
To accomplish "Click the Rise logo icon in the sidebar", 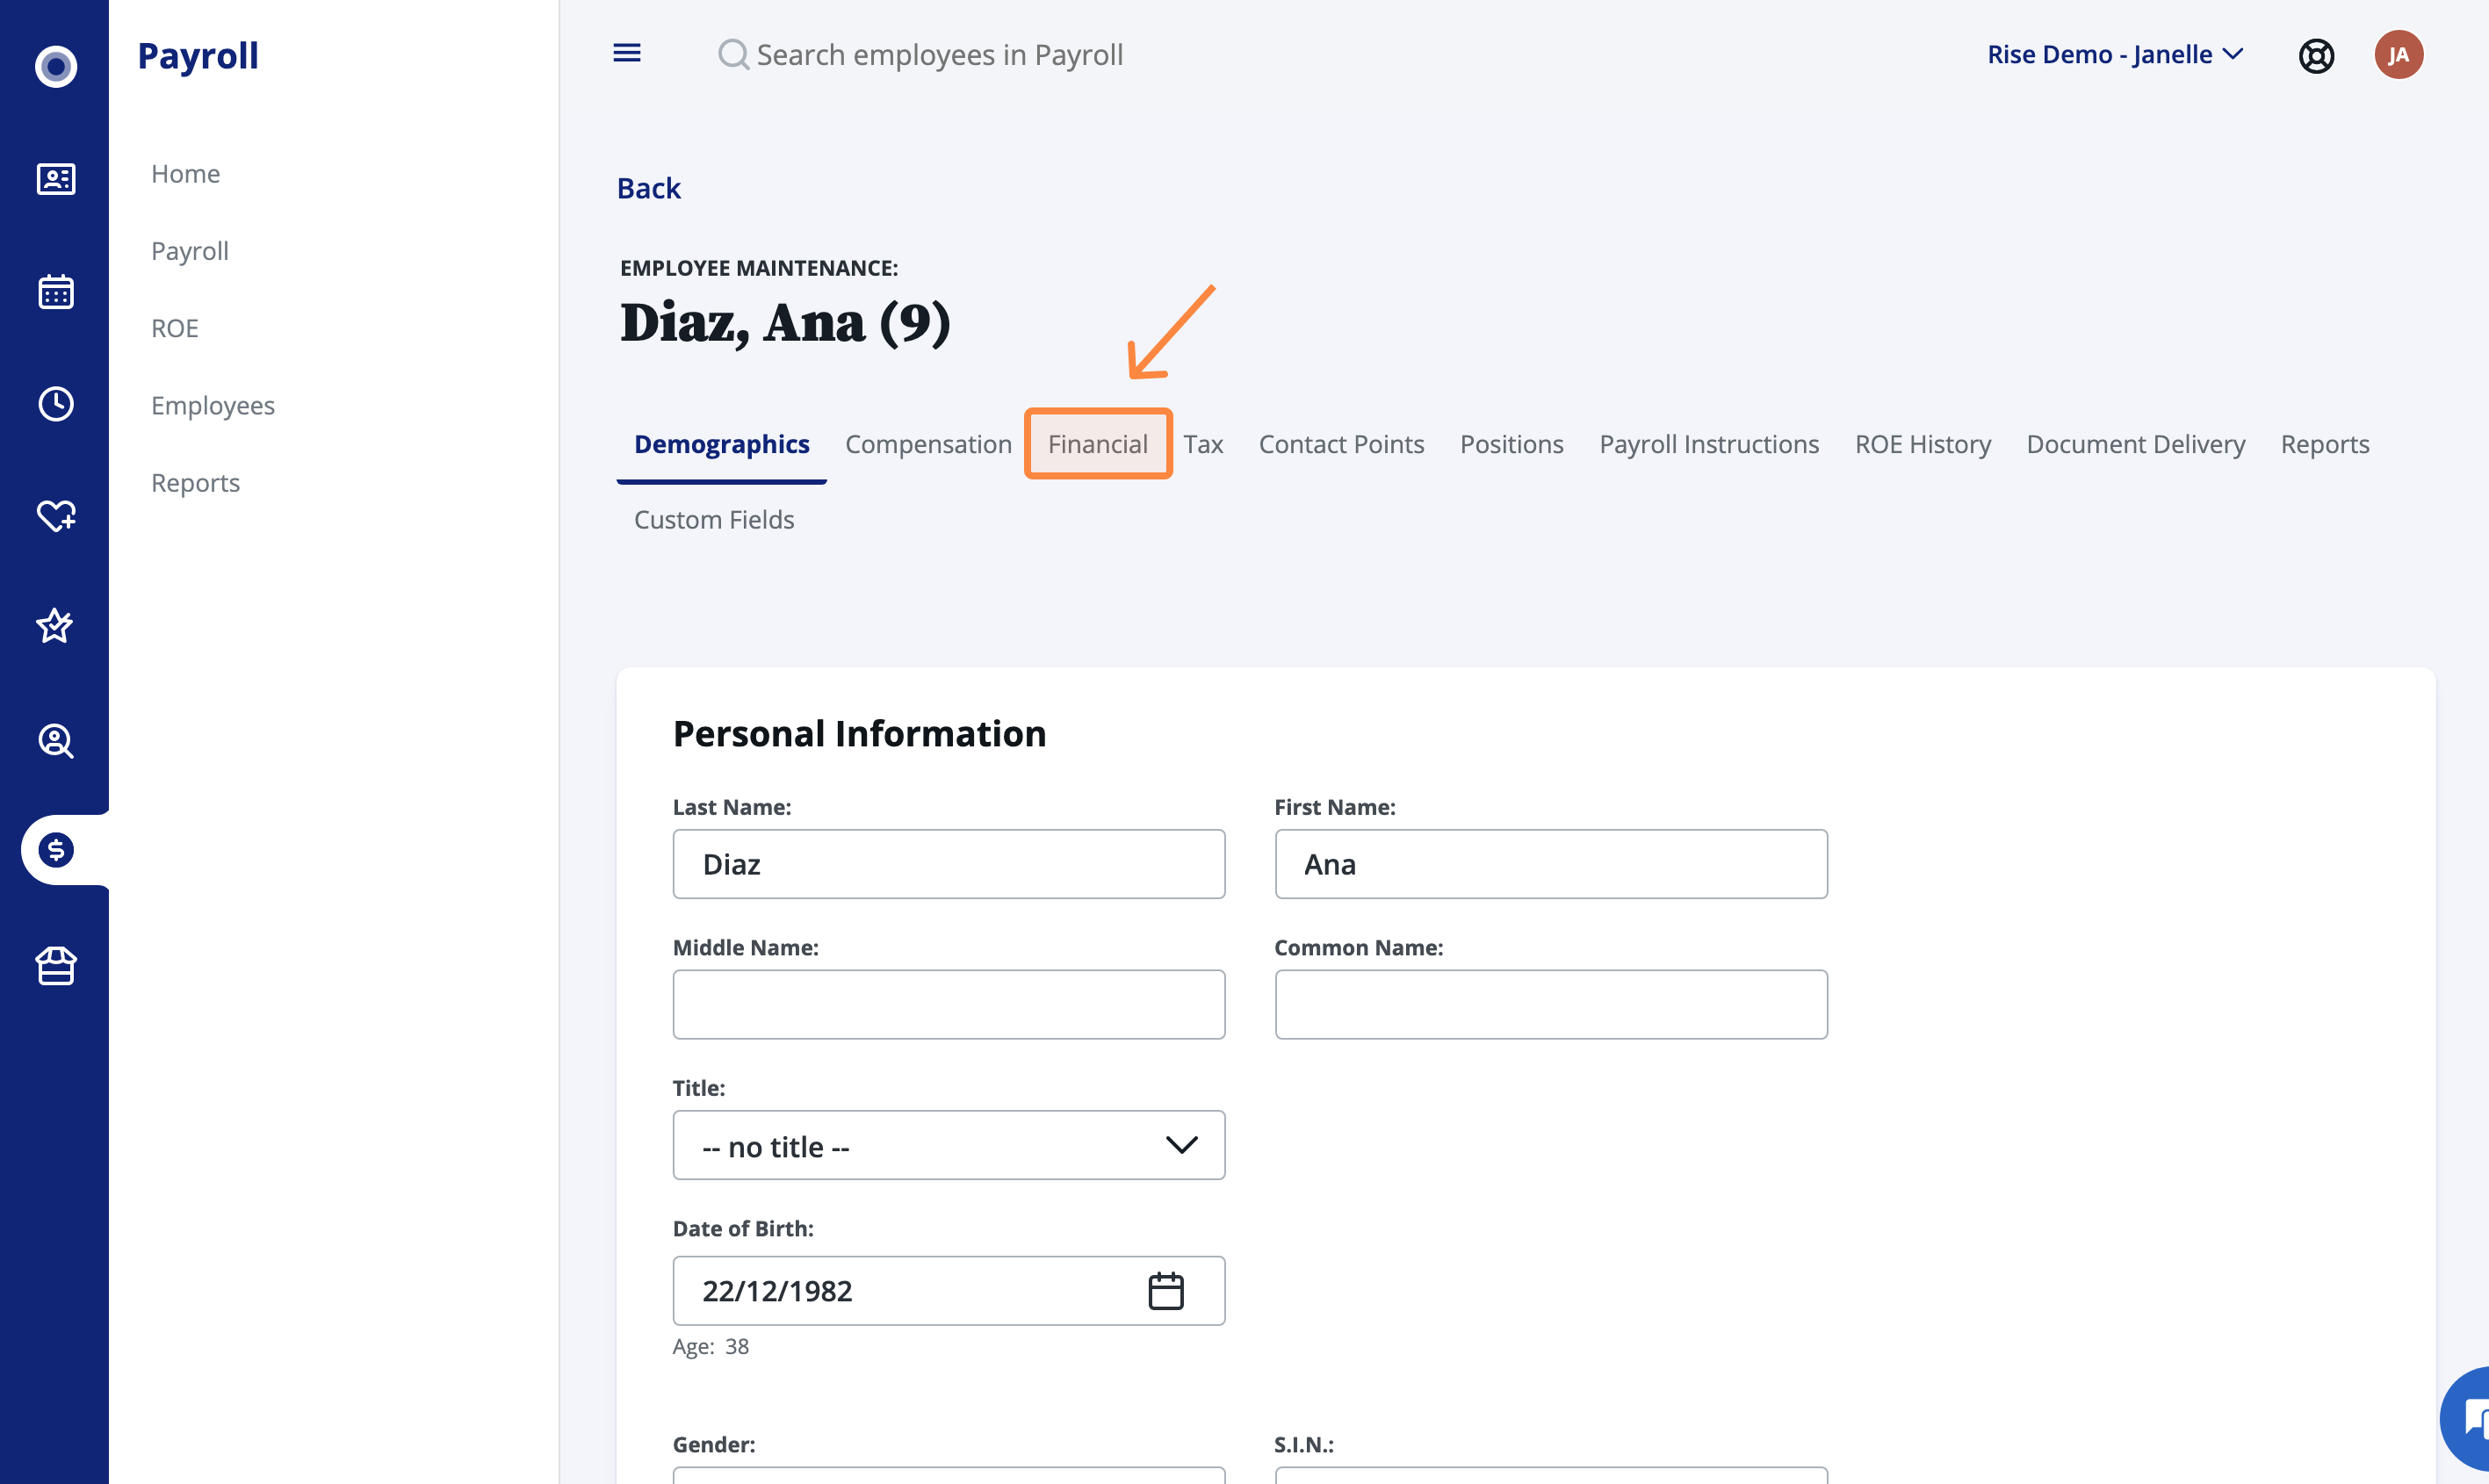I will 56,66.
